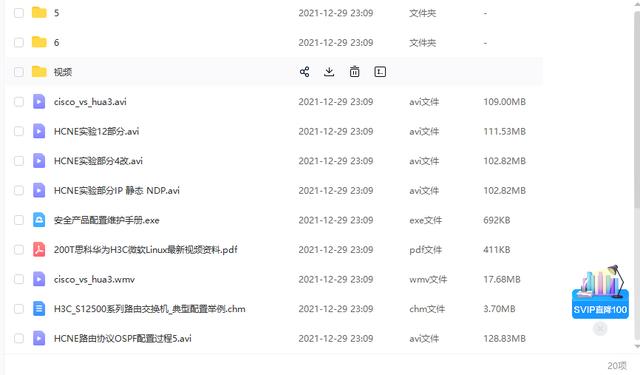This screenshot has width=640, height=375.
Task: Select checkbox for H3C_S12500 chm file
Action: [x=19, y=308]
